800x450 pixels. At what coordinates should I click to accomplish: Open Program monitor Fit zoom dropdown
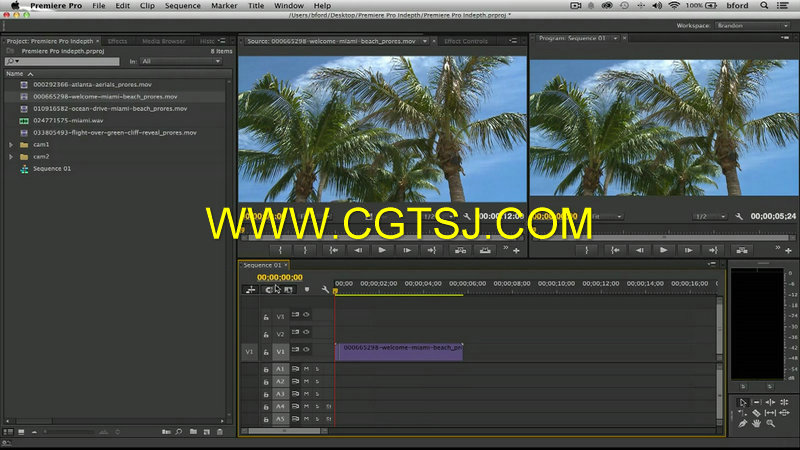point(607,216)
